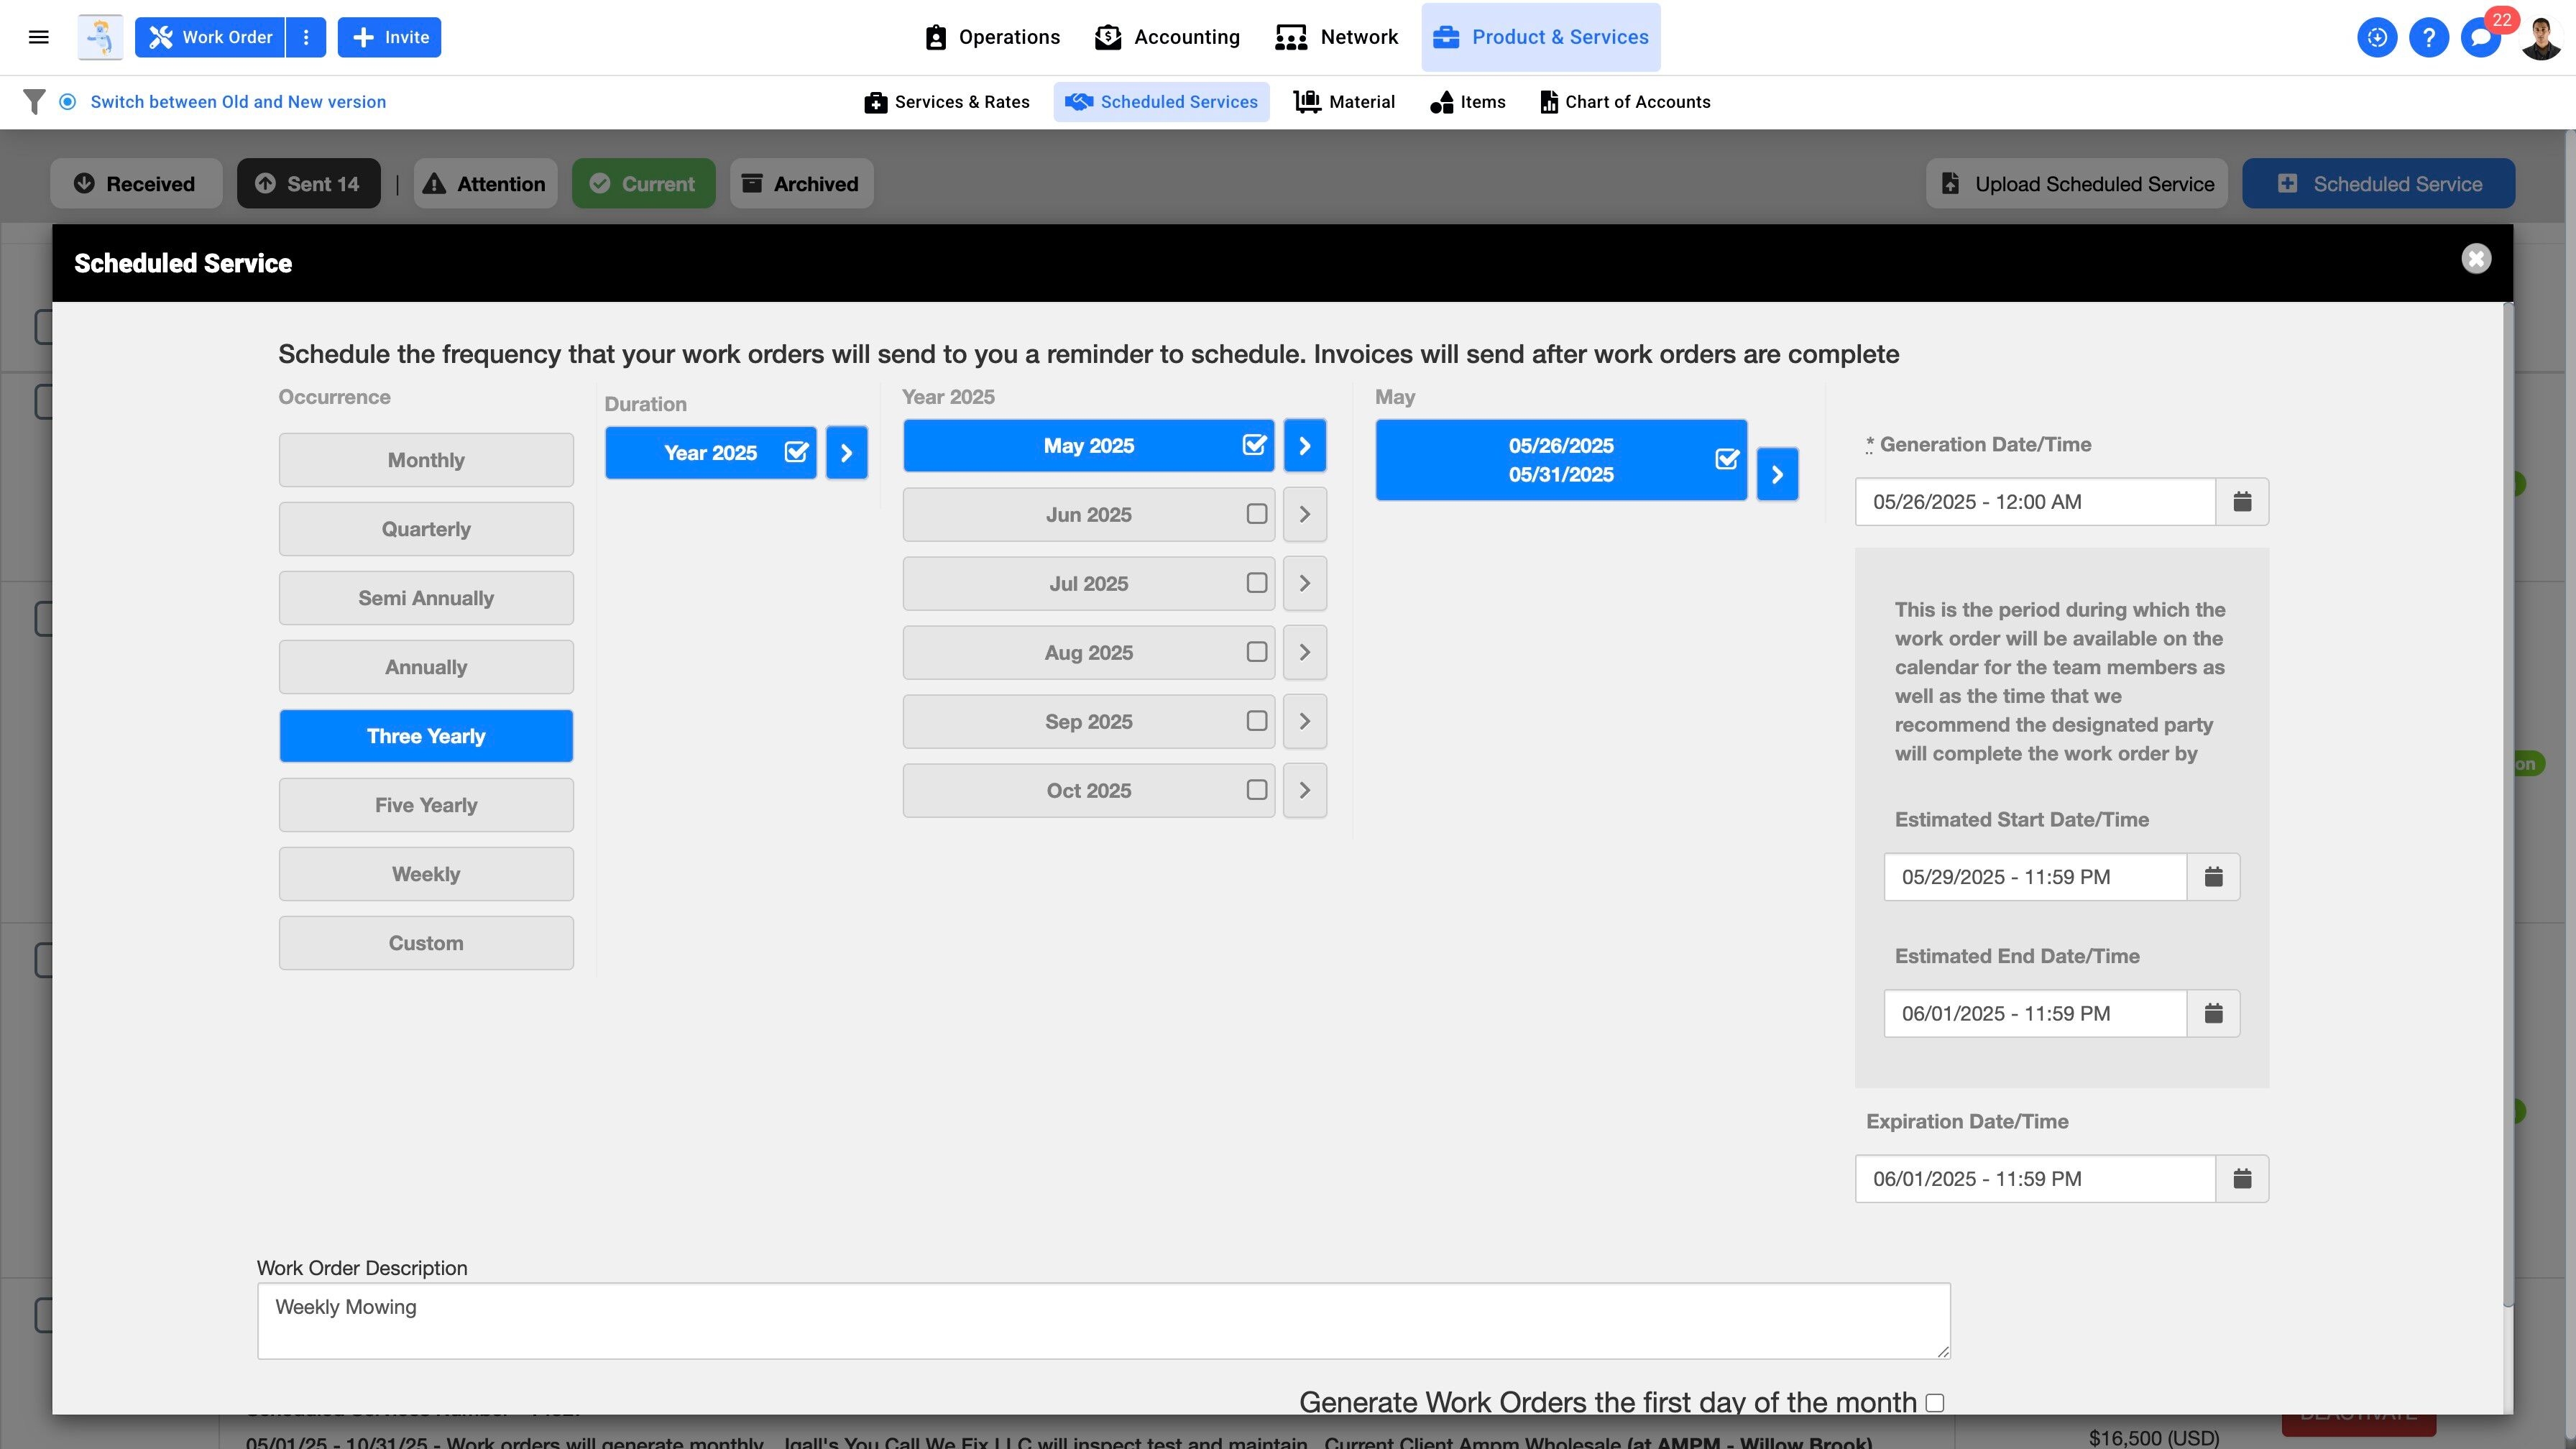Image resolution: width=2576 pixels, height=1449 pixels.
Task: Open the hamburger menu icon
Action: point(39,37)
